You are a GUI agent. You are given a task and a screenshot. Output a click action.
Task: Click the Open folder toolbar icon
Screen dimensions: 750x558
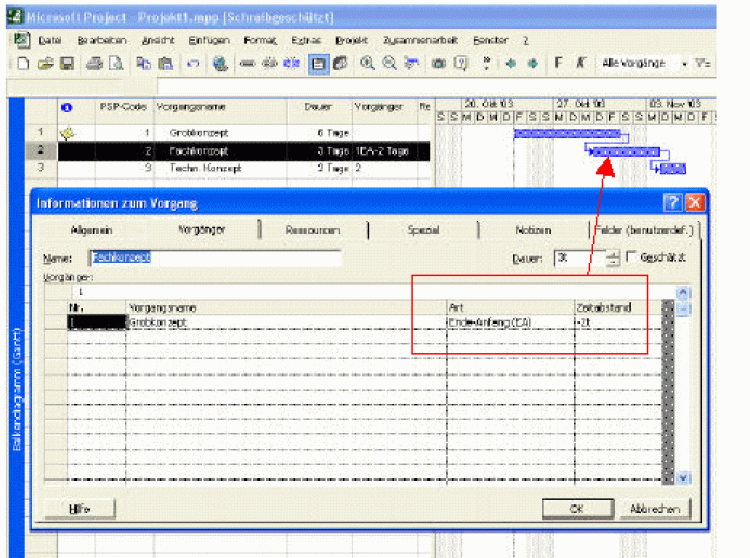(46, 63)
